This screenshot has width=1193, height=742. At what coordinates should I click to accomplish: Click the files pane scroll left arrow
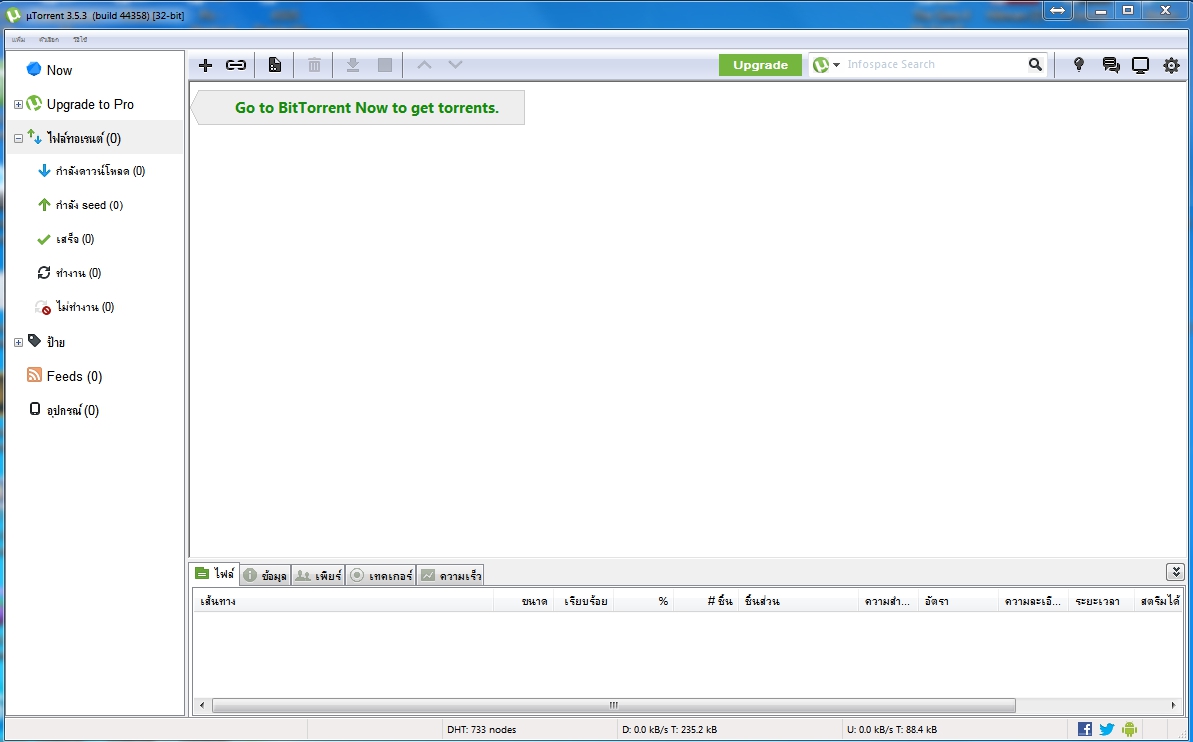point(202,705)
